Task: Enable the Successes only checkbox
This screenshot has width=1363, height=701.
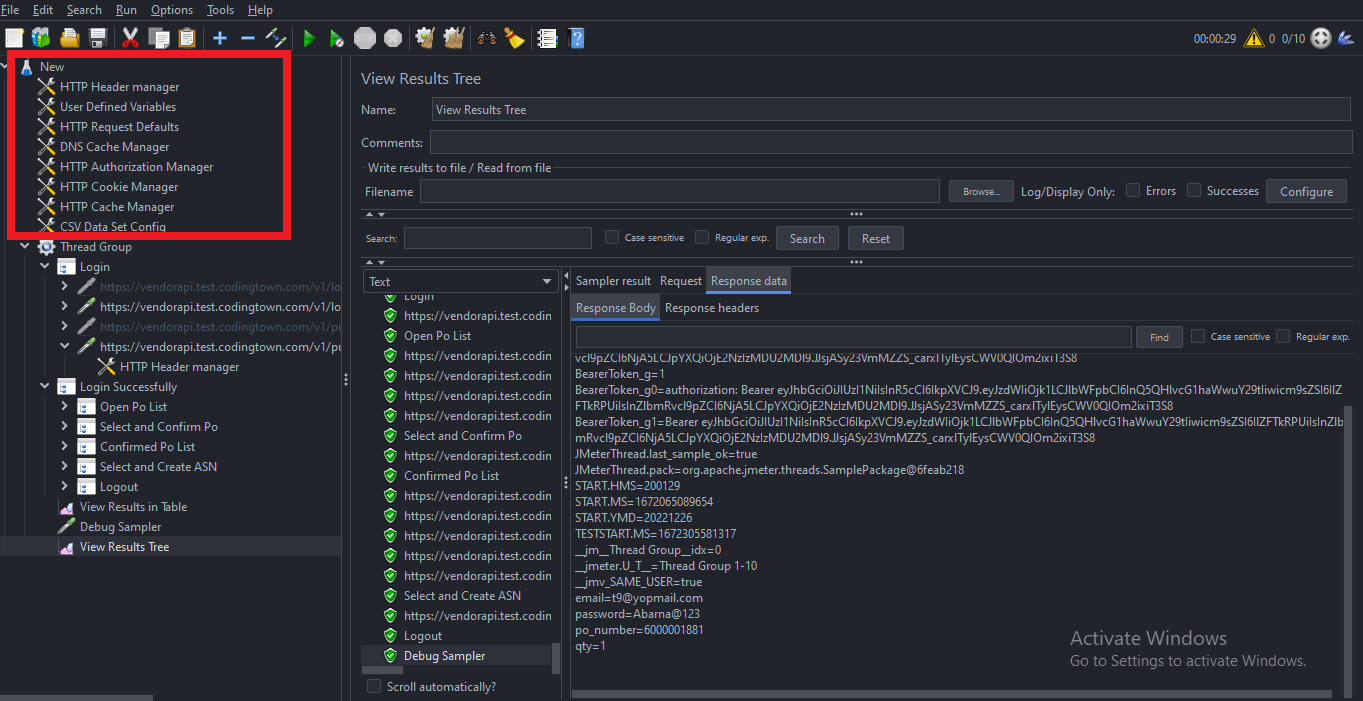Action: [x=1194, y=190]
